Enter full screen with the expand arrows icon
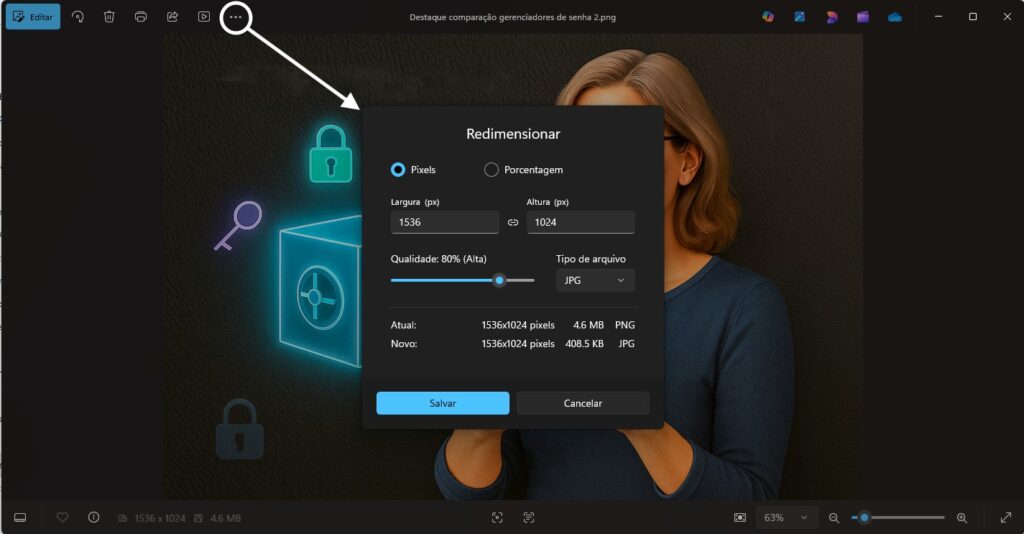 point(1006,518)
